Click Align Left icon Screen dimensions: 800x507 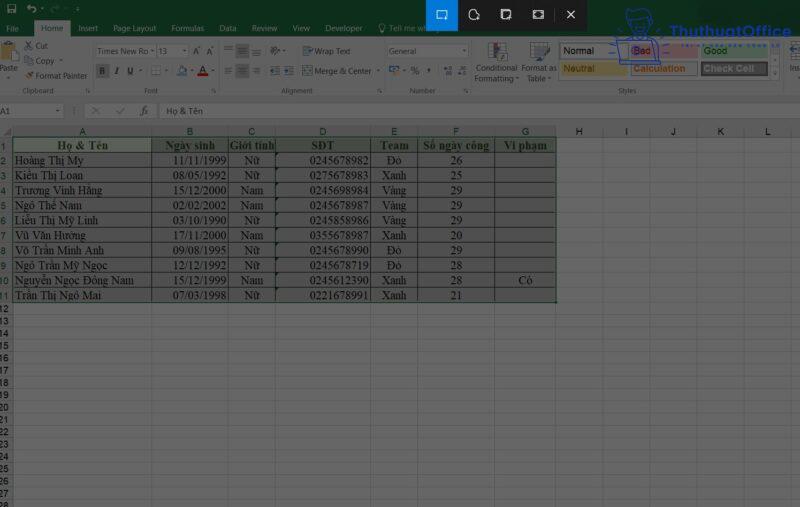tap(229, 71)
